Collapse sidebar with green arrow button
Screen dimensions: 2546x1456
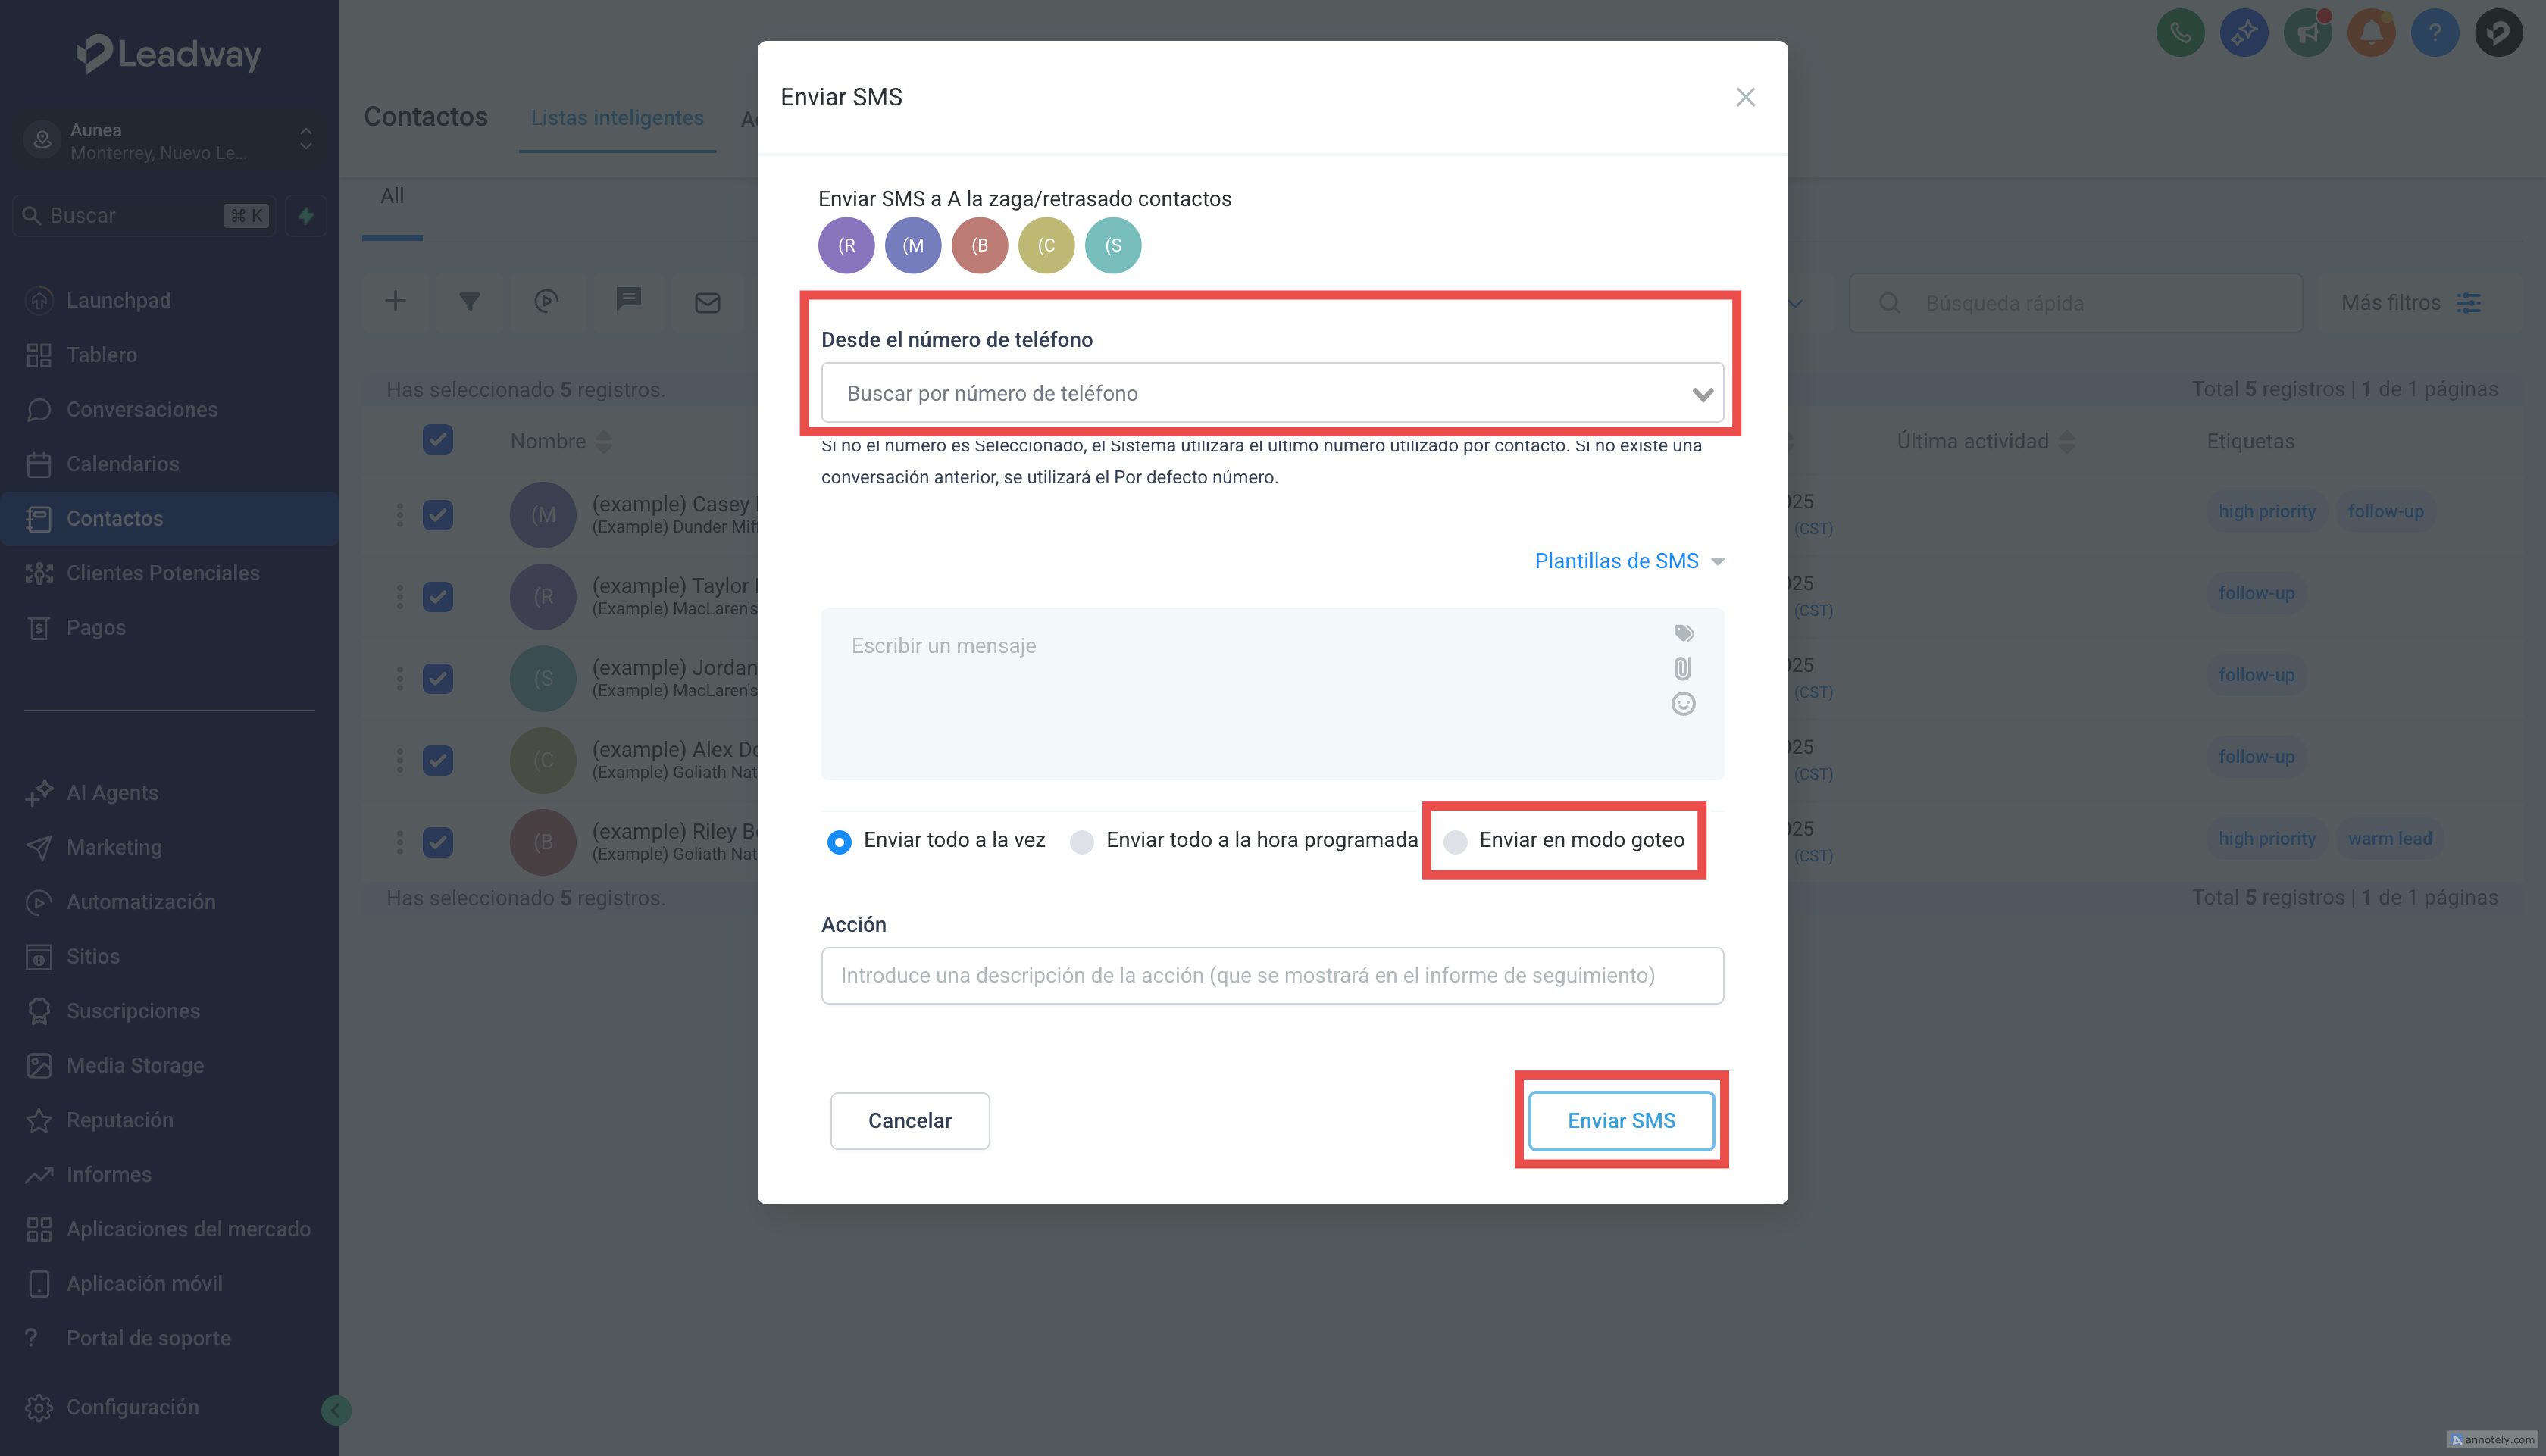336,1410
